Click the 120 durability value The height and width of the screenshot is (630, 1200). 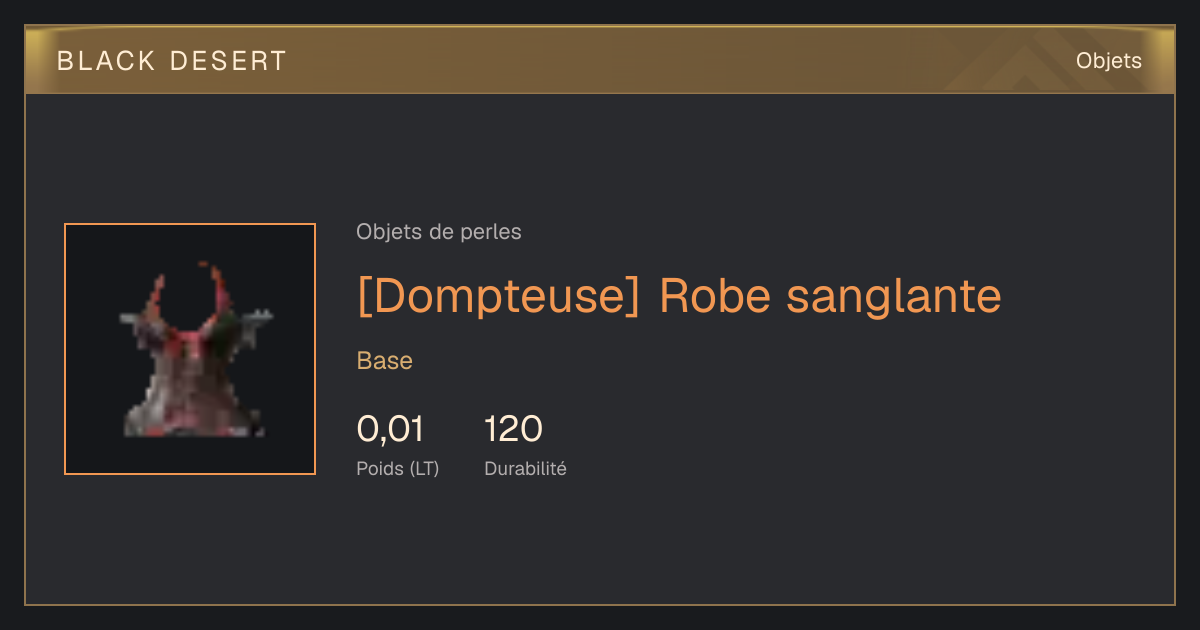[x=513, y=430]
